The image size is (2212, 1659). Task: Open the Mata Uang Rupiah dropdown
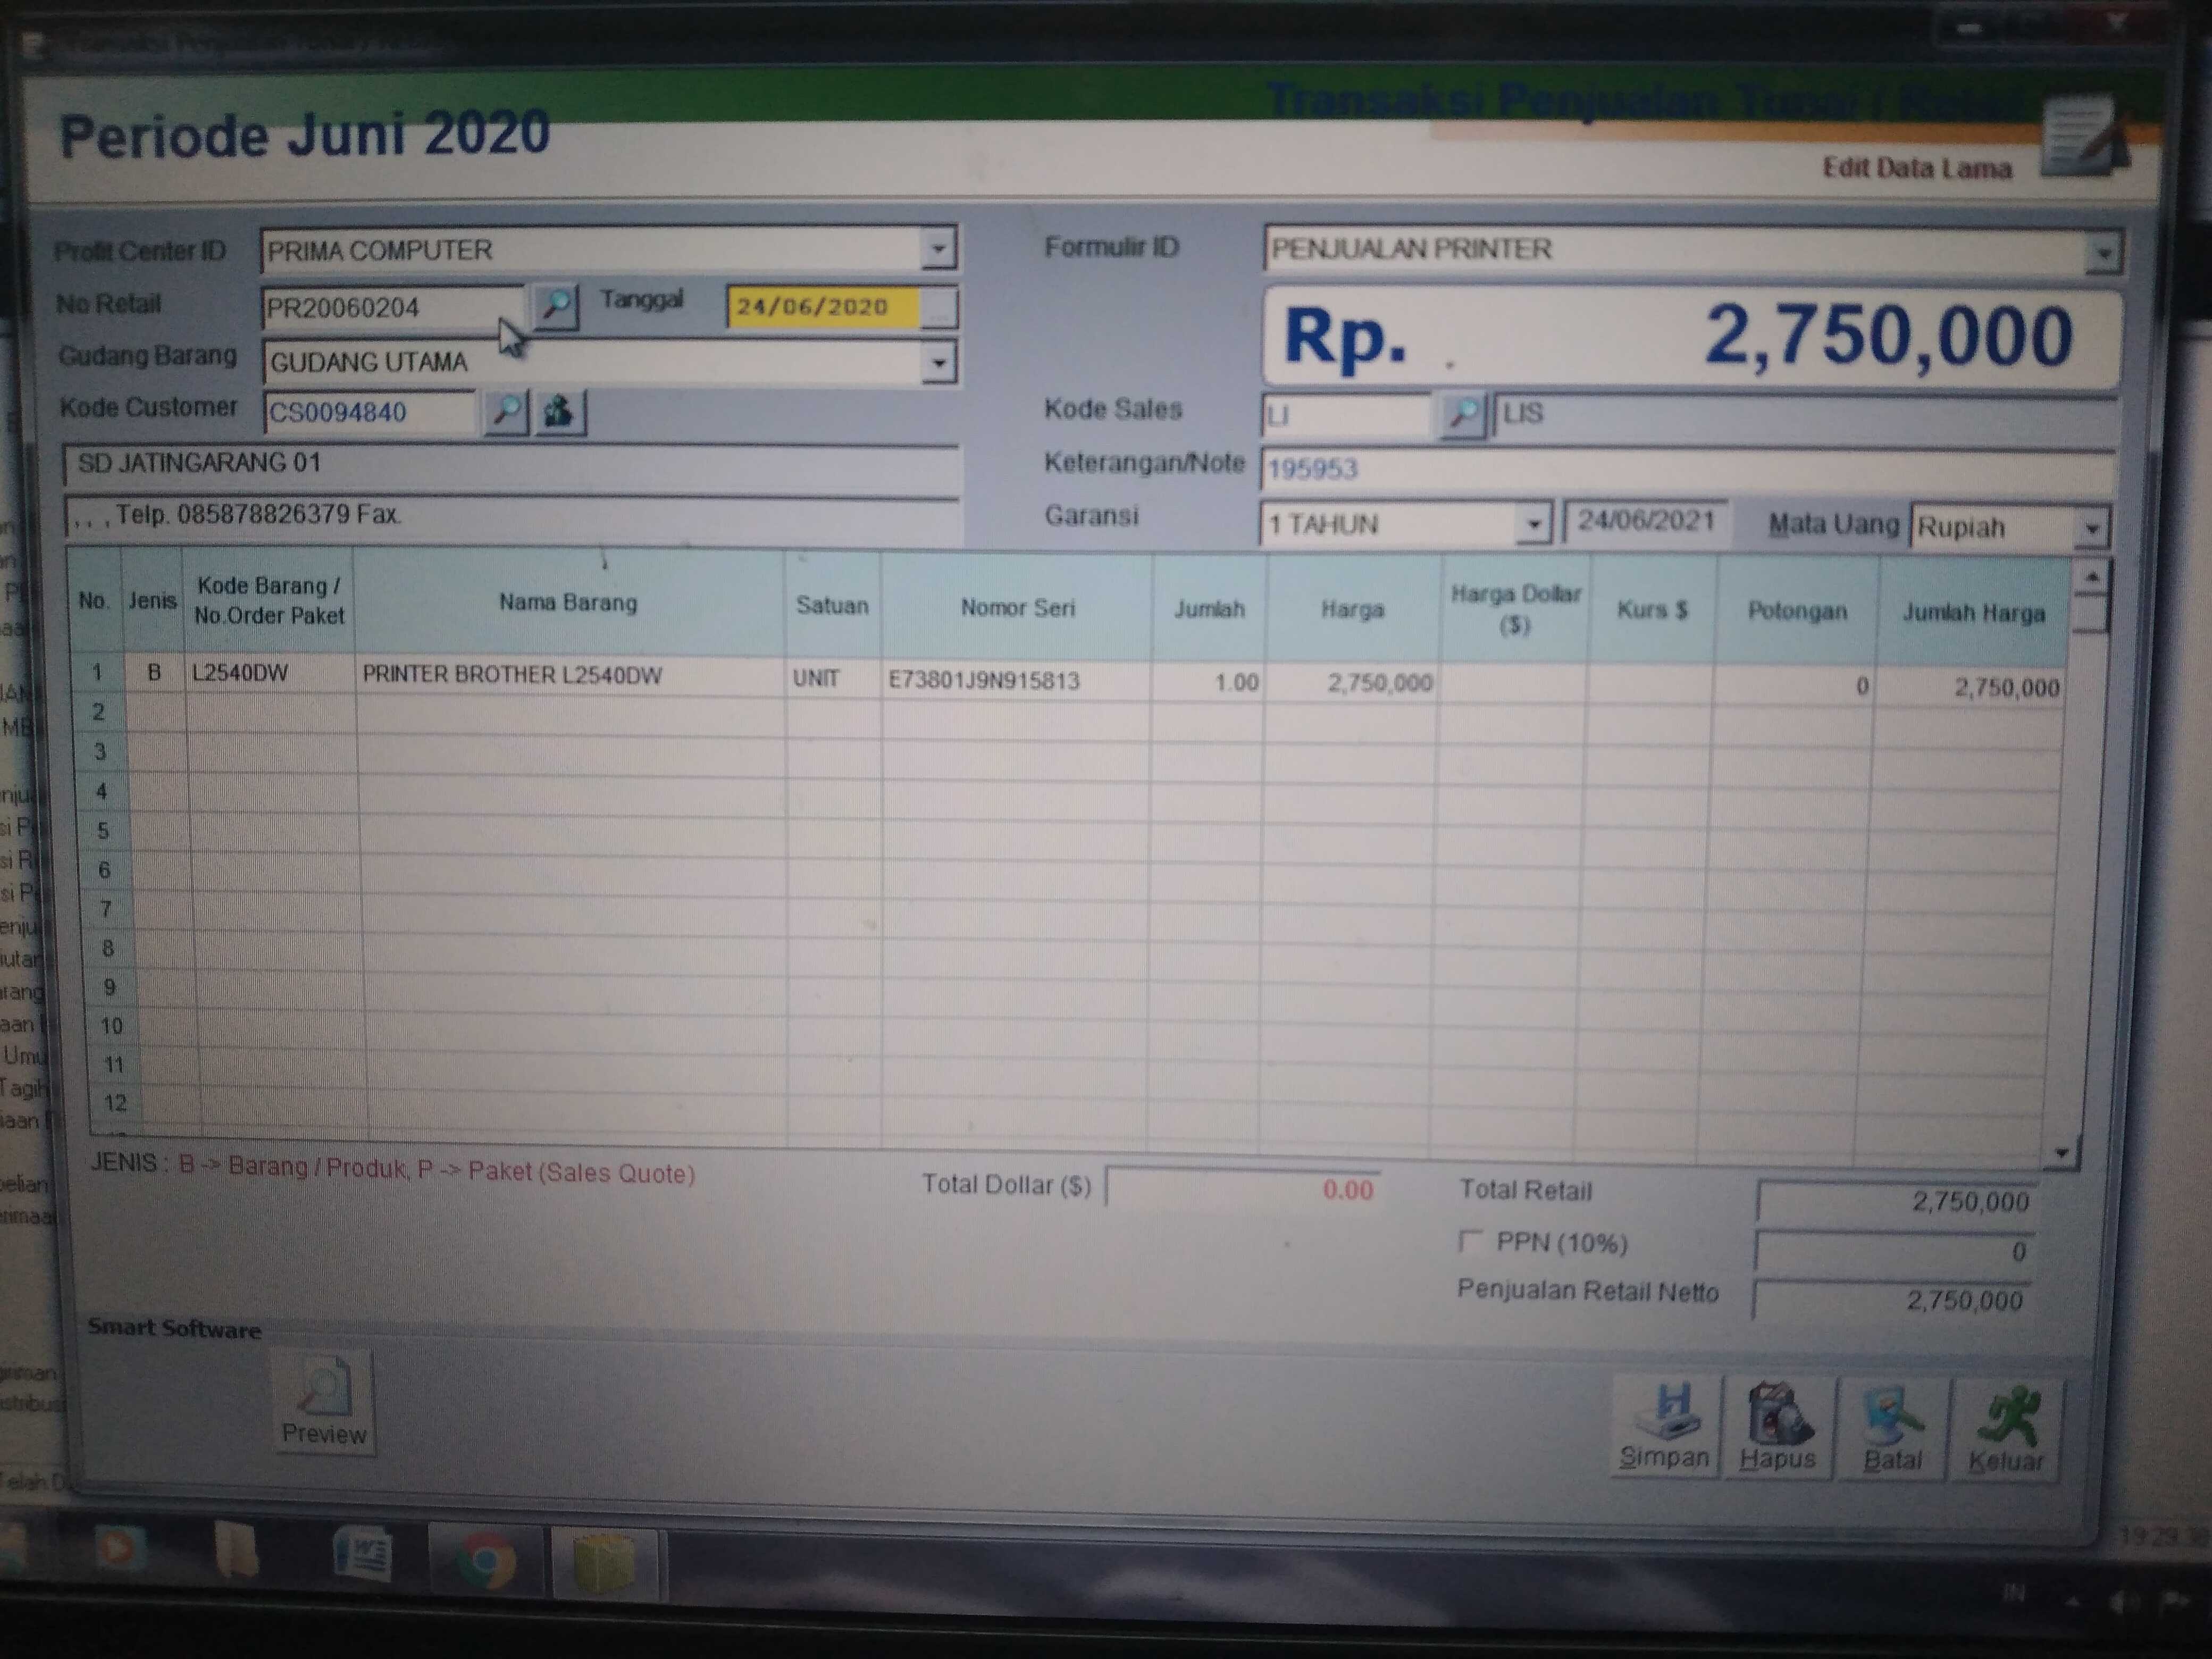pyautogui.click(x=2091, y=528)
